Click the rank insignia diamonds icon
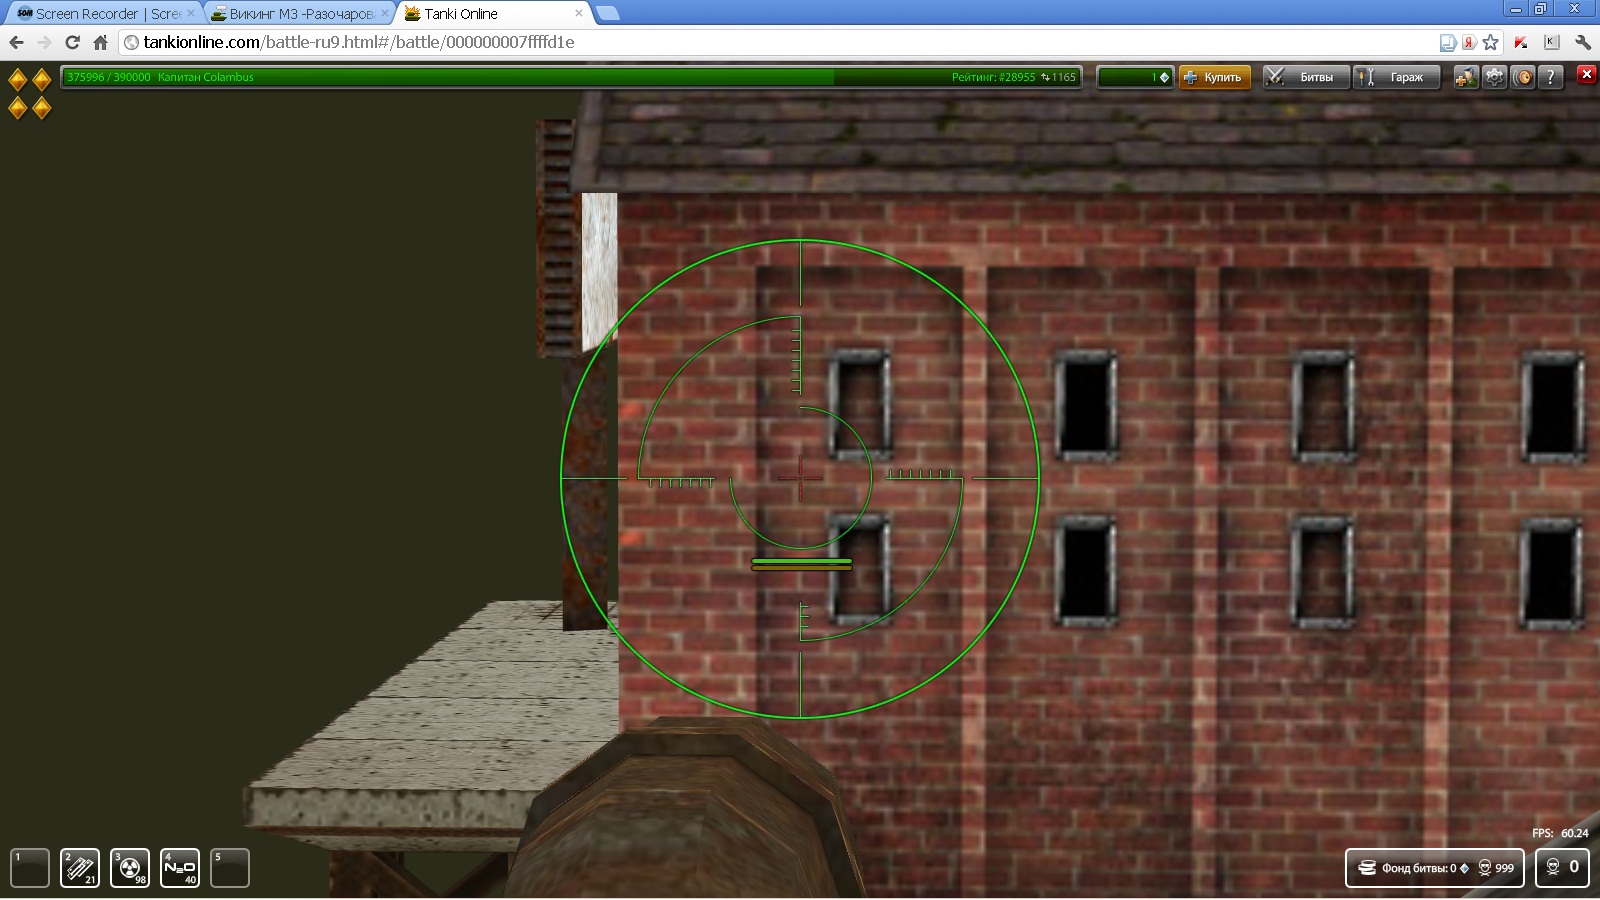This screenshot has height=900, width=1600. pos(30,93)
